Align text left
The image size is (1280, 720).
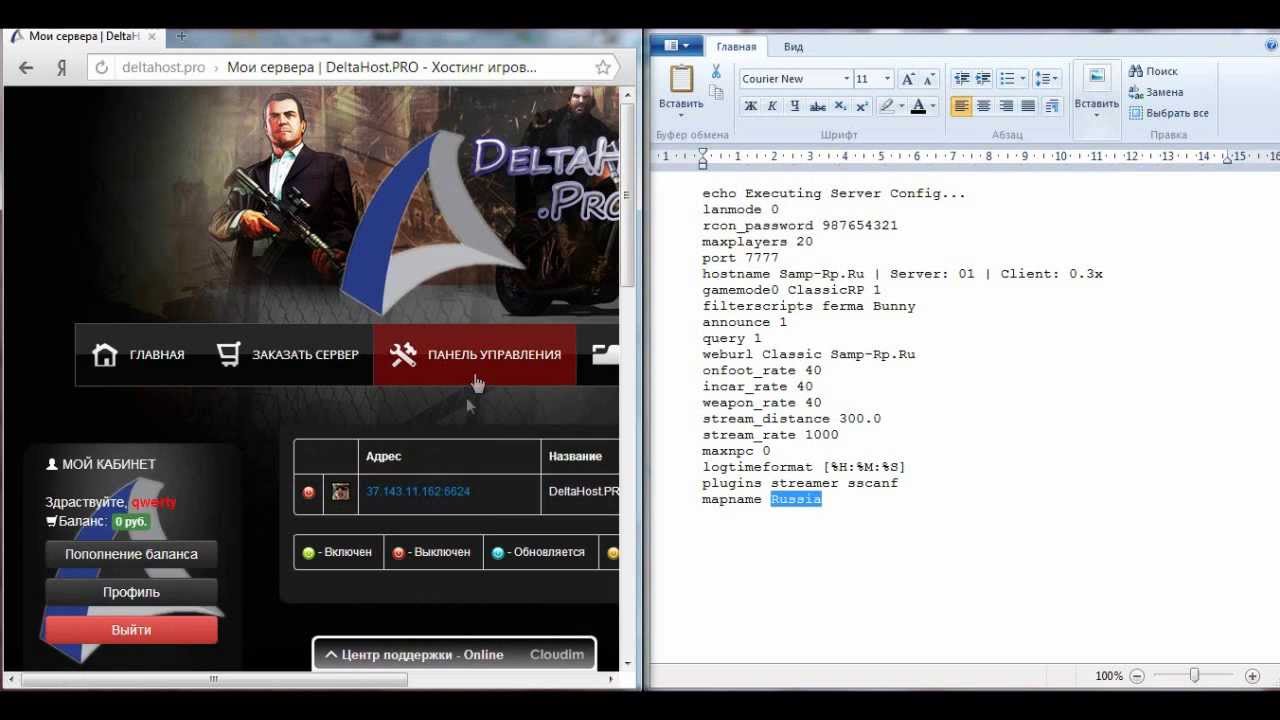[x=961, y=106]
